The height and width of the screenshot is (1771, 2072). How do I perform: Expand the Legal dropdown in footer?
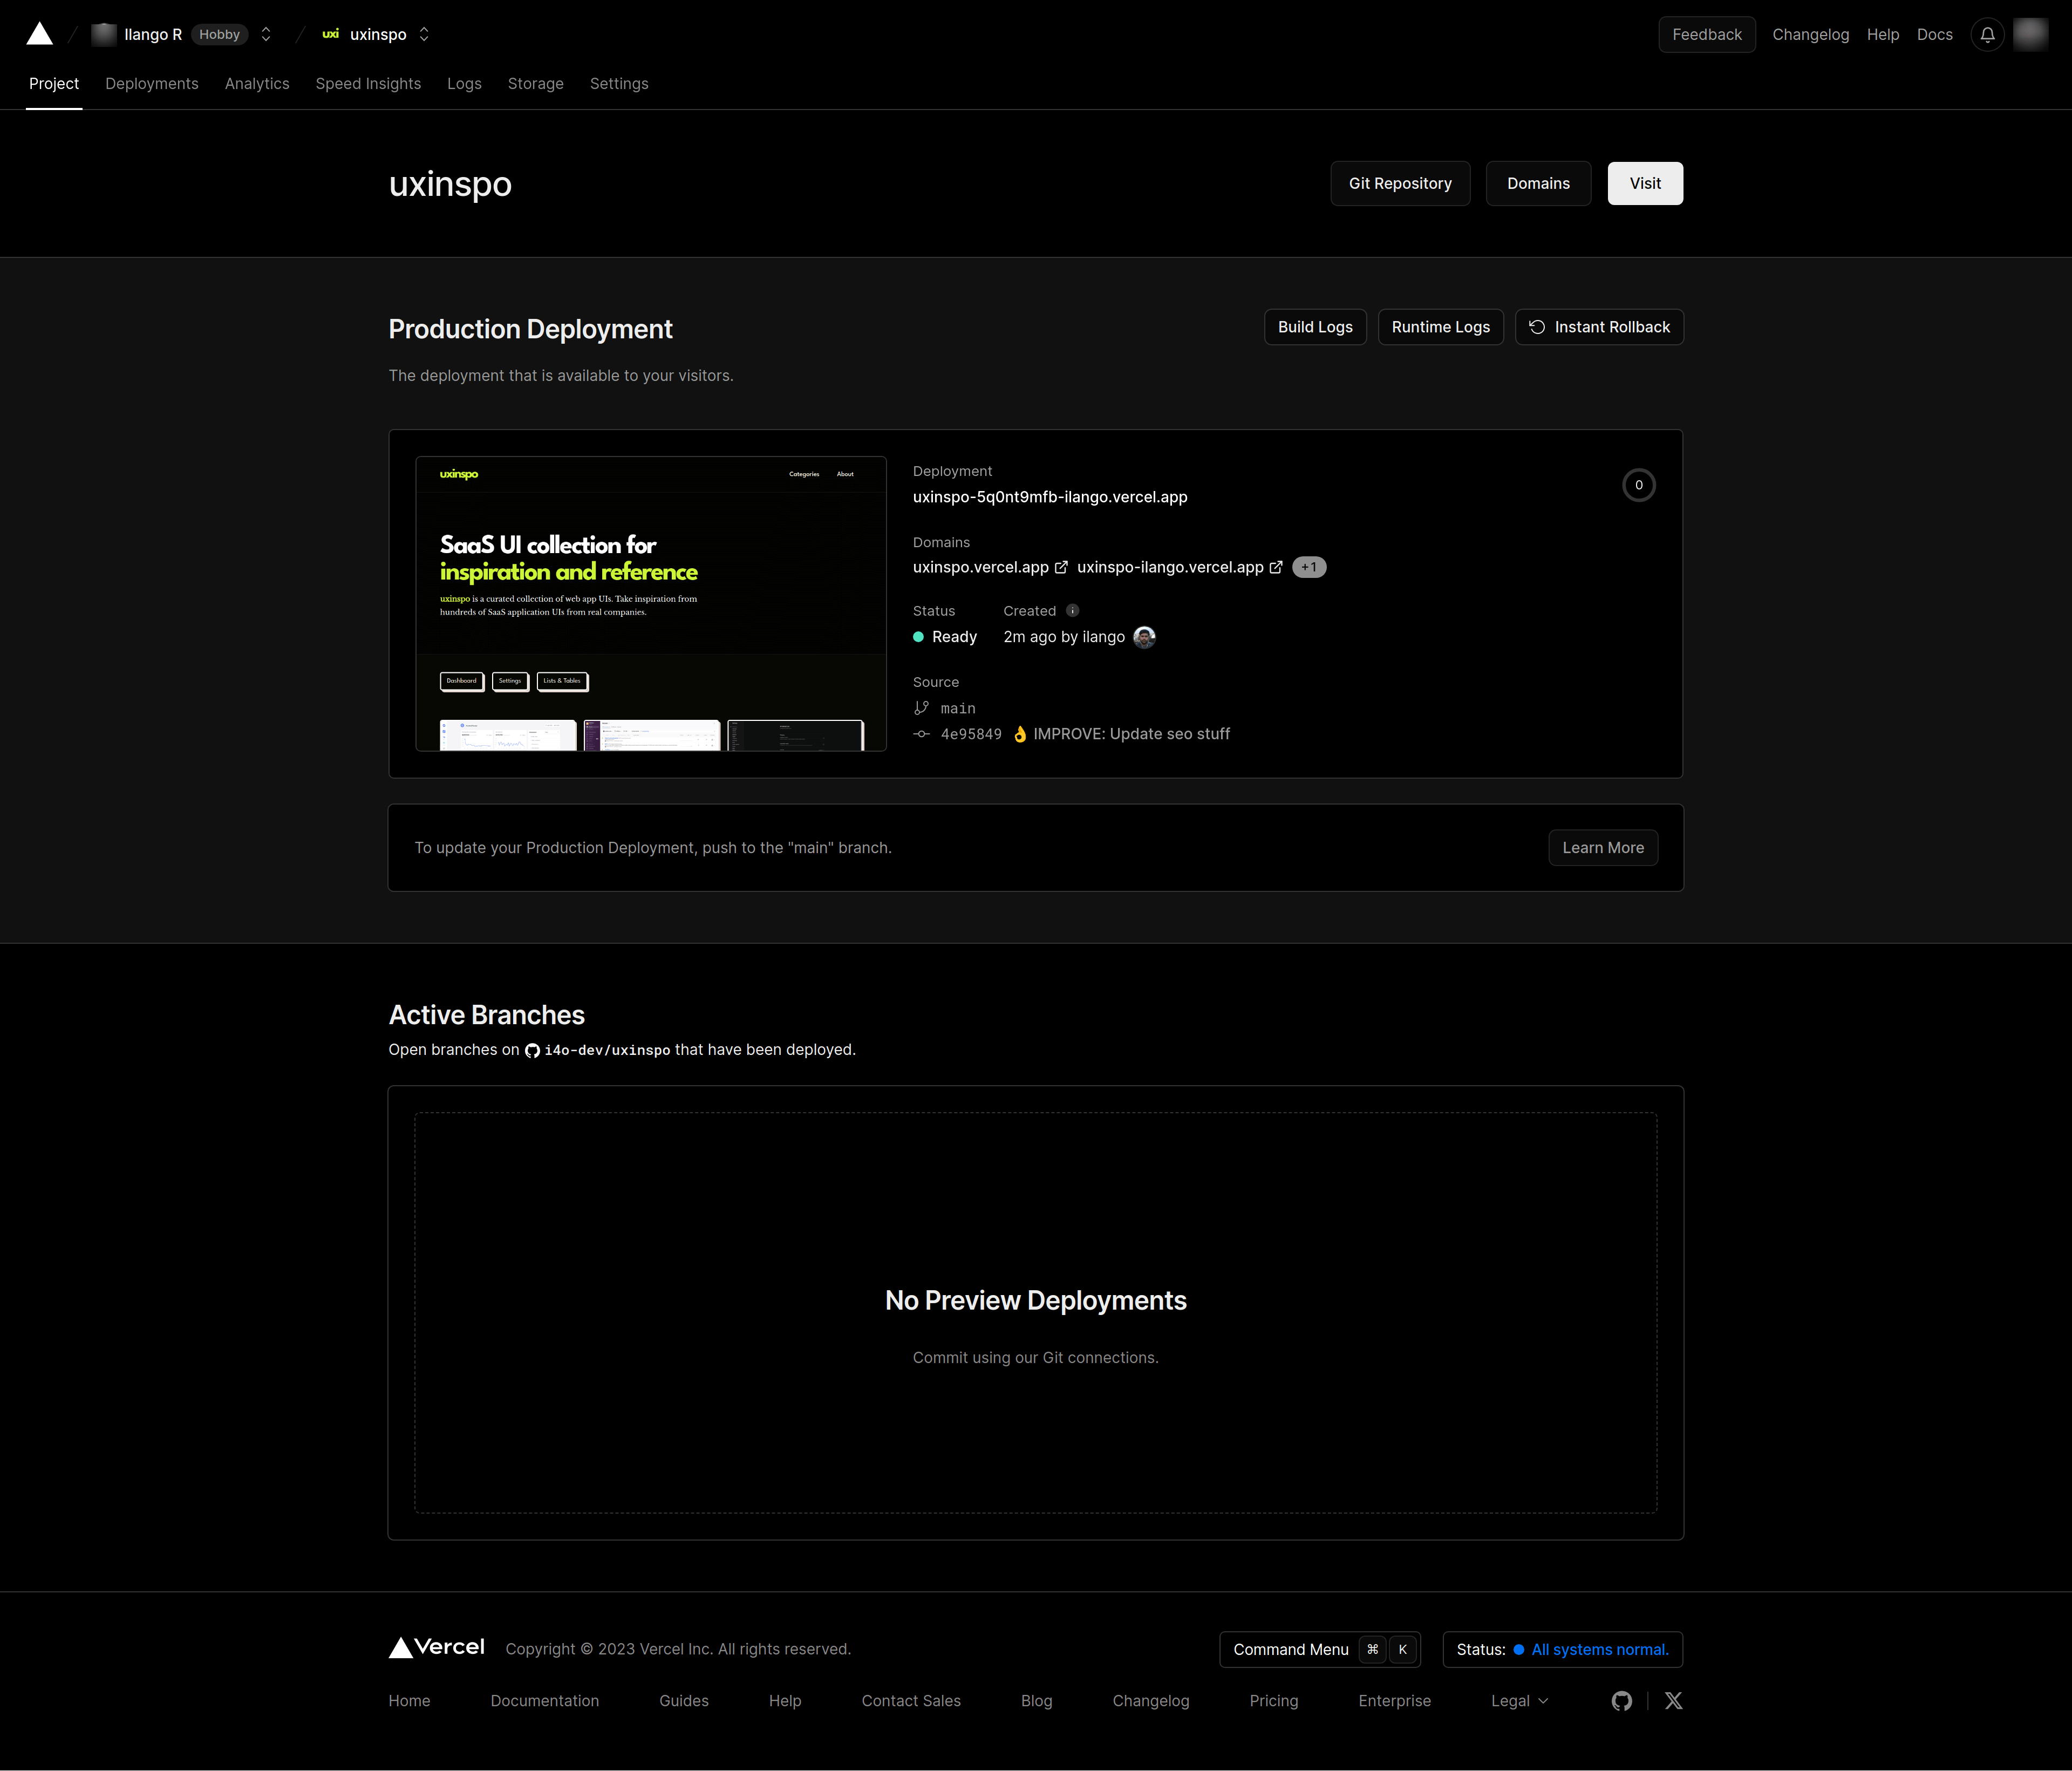(x=1519, y=1701)
